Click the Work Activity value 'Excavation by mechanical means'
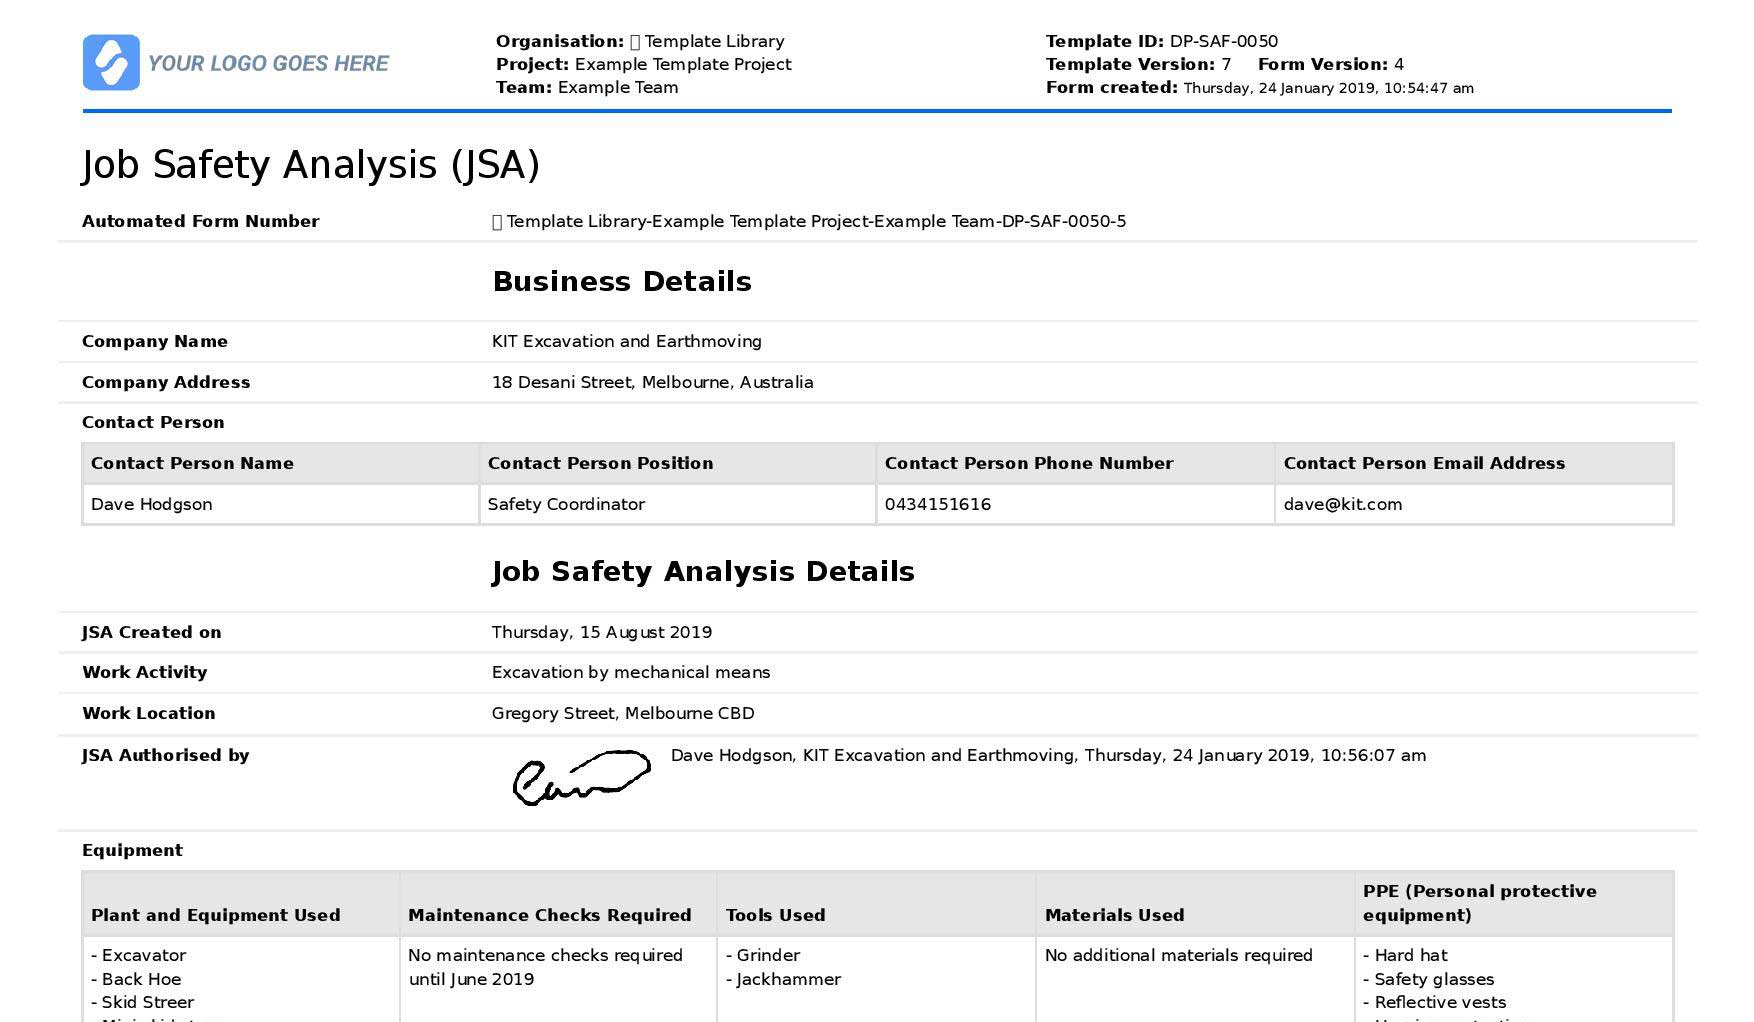The width and height of the screenshot is (1754, 1022). click(x=631, y=672)
